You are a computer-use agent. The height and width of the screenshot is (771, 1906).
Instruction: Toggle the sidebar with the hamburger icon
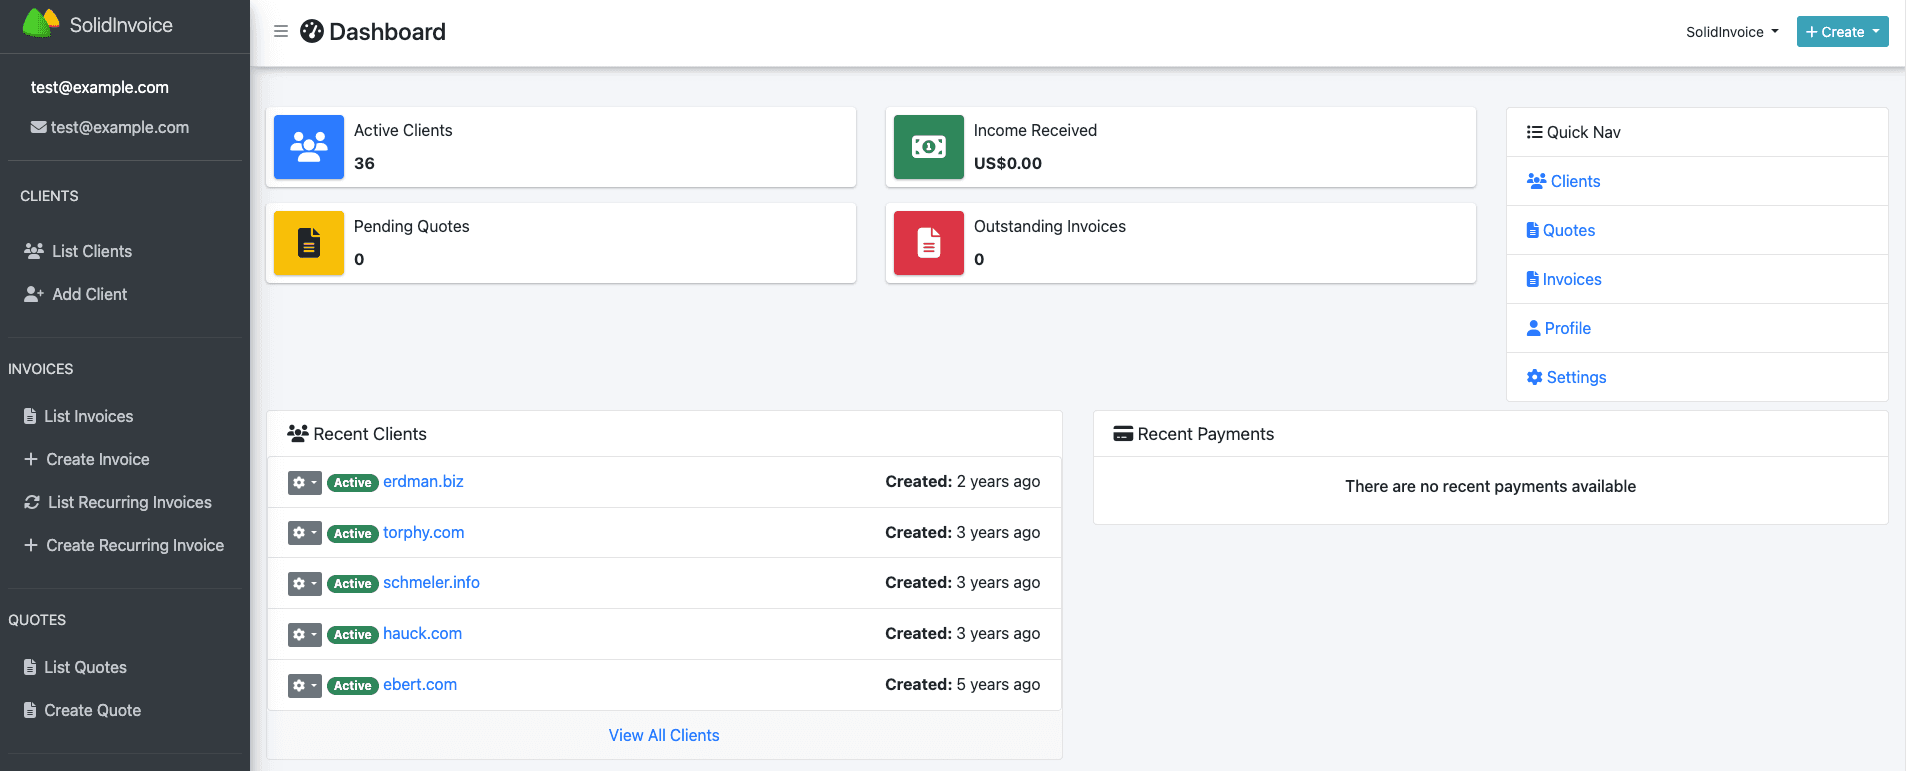[x=281, y=32]
